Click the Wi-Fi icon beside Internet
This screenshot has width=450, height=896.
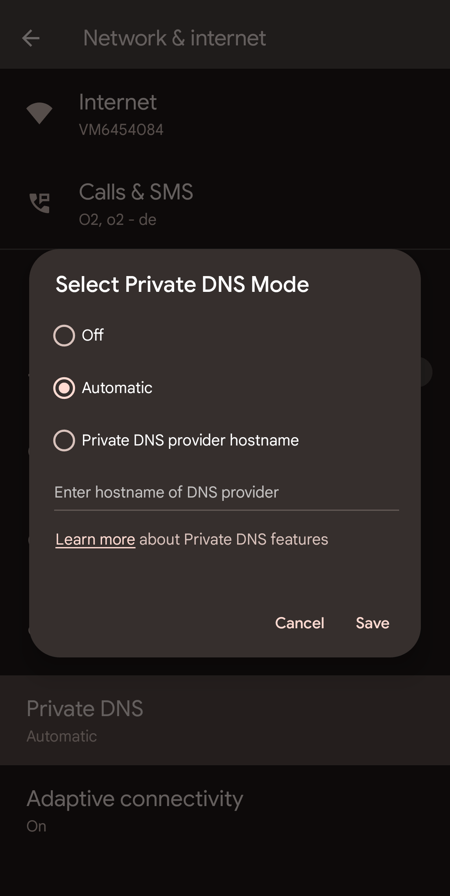click(x=39, y=113)
